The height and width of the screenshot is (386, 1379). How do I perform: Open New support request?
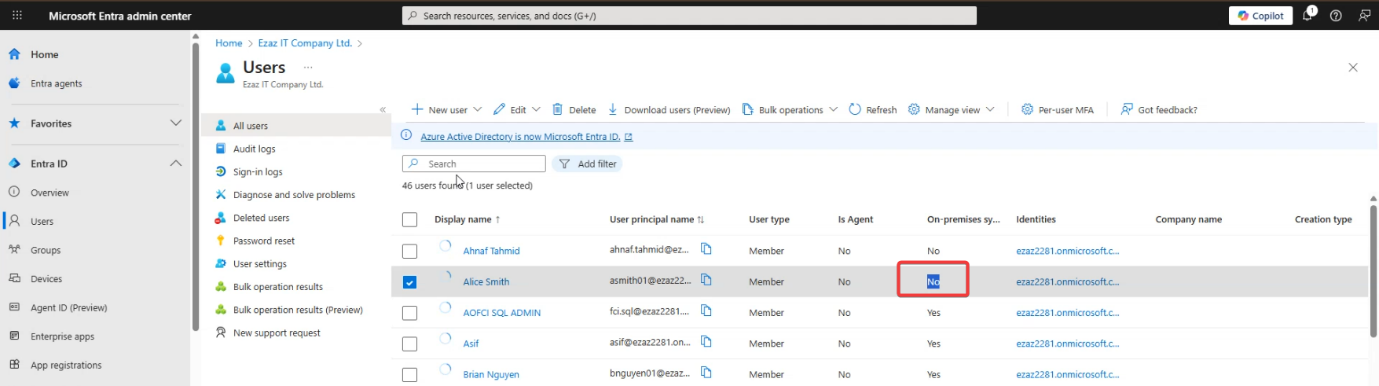pyautogui.click(x=277, y=333)
